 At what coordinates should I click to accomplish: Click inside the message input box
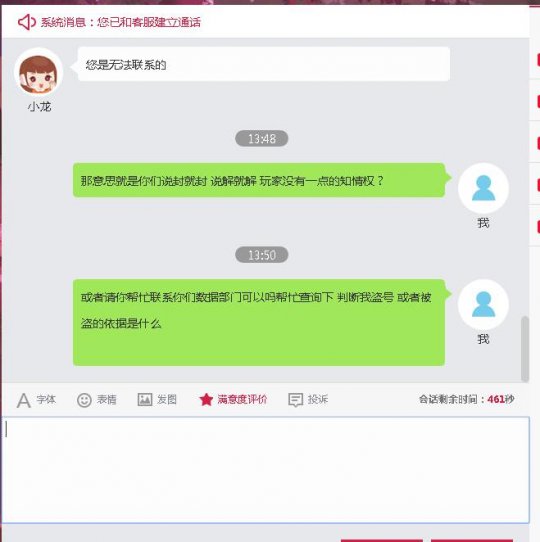pyautogui.click(x=266, y=470)
